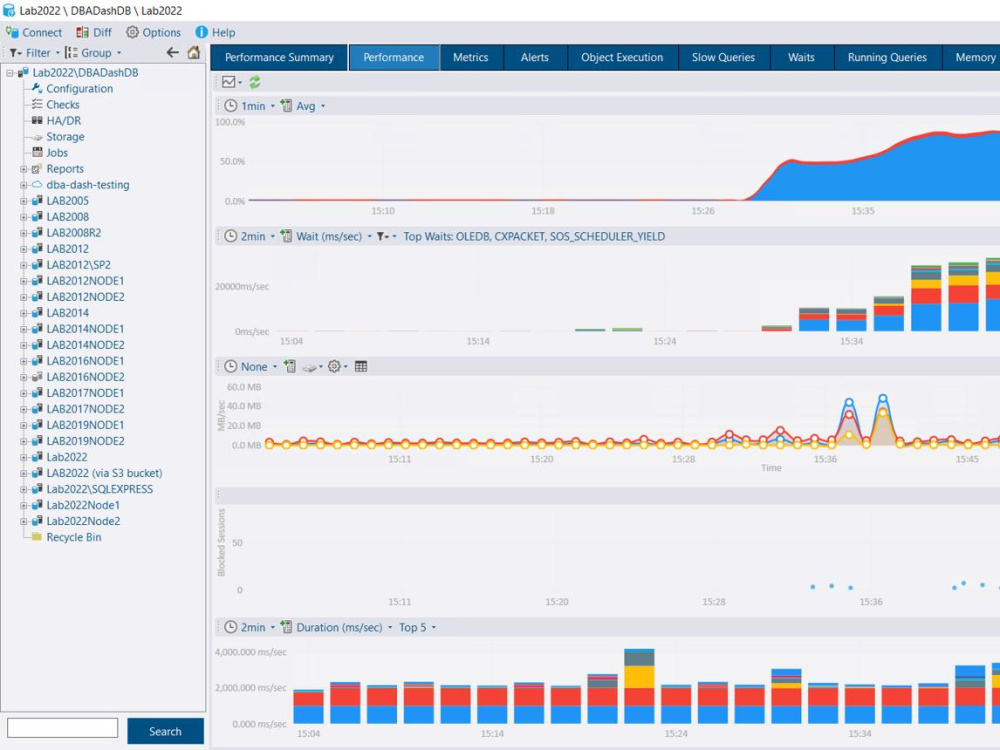Change the 2min duration chart grouping
Viewport: 1000px width, 750px height.
click(x=249, y=628)
